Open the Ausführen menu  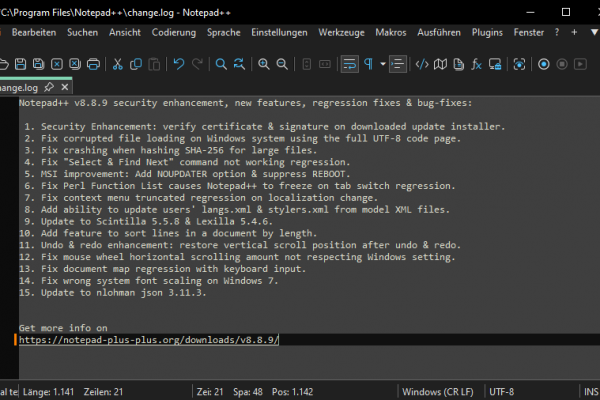(x=439, y=33)
